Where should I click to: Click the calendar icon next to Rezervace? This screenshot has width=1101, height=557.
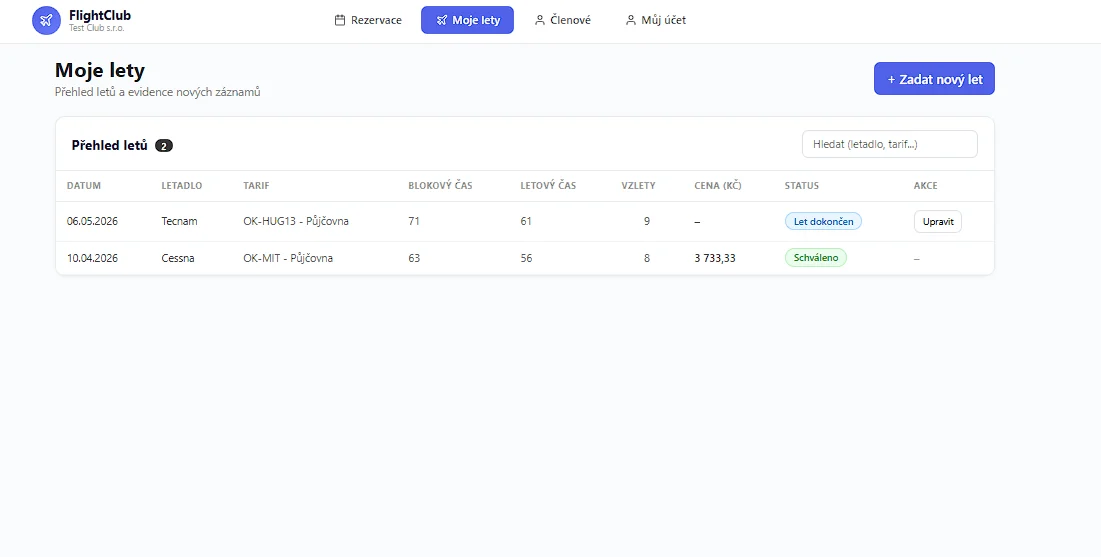340,20
